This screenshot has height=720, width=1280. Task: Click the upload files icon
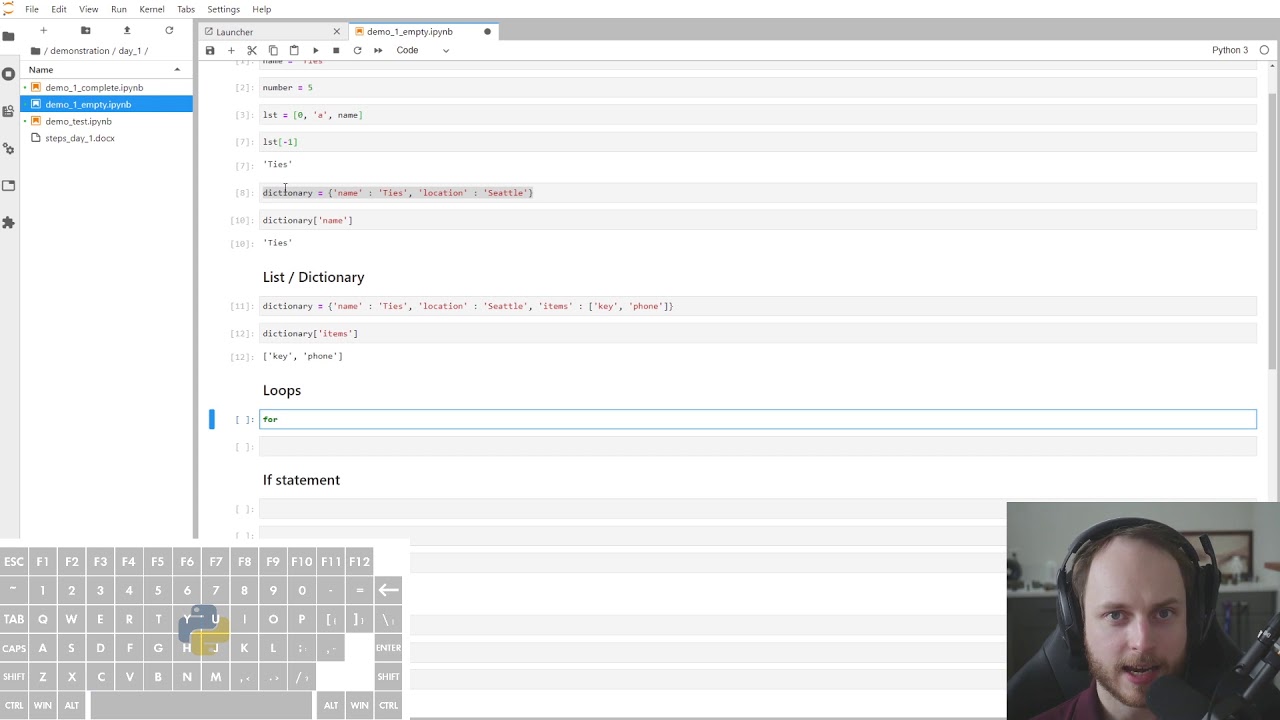pyautogui.click(x=126, y=31)
